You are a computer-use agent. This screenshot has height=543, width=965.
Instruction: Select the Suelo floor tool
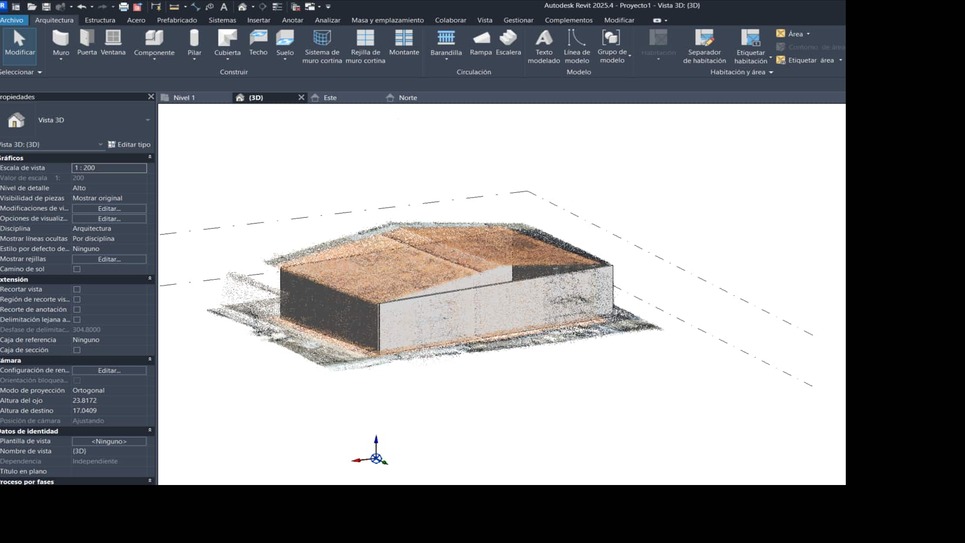point(285,43)
